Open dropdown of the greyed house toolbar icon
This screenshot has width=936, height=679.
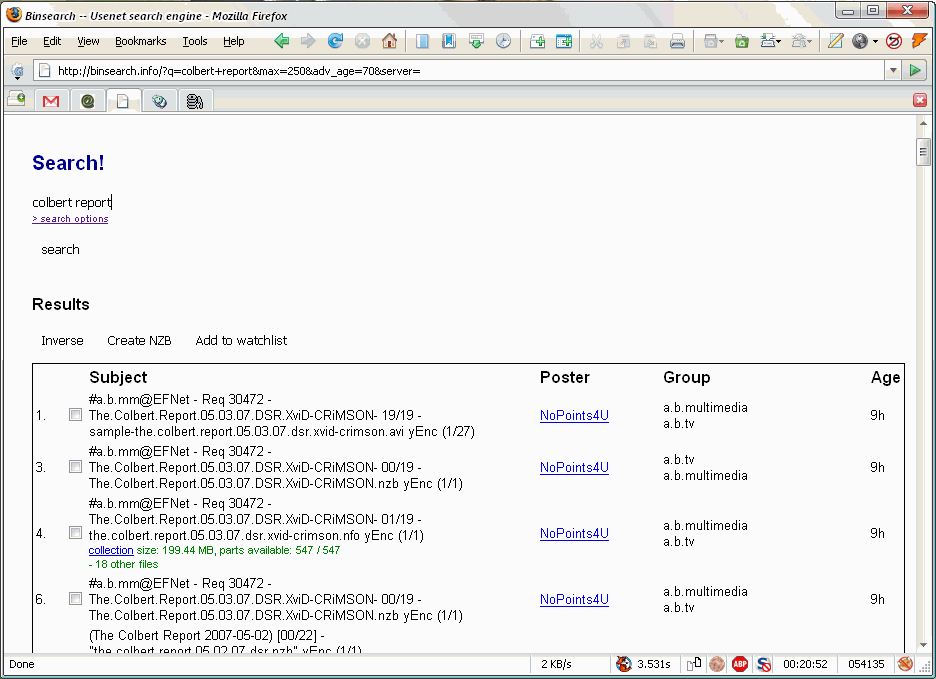[x=809, y=41]
